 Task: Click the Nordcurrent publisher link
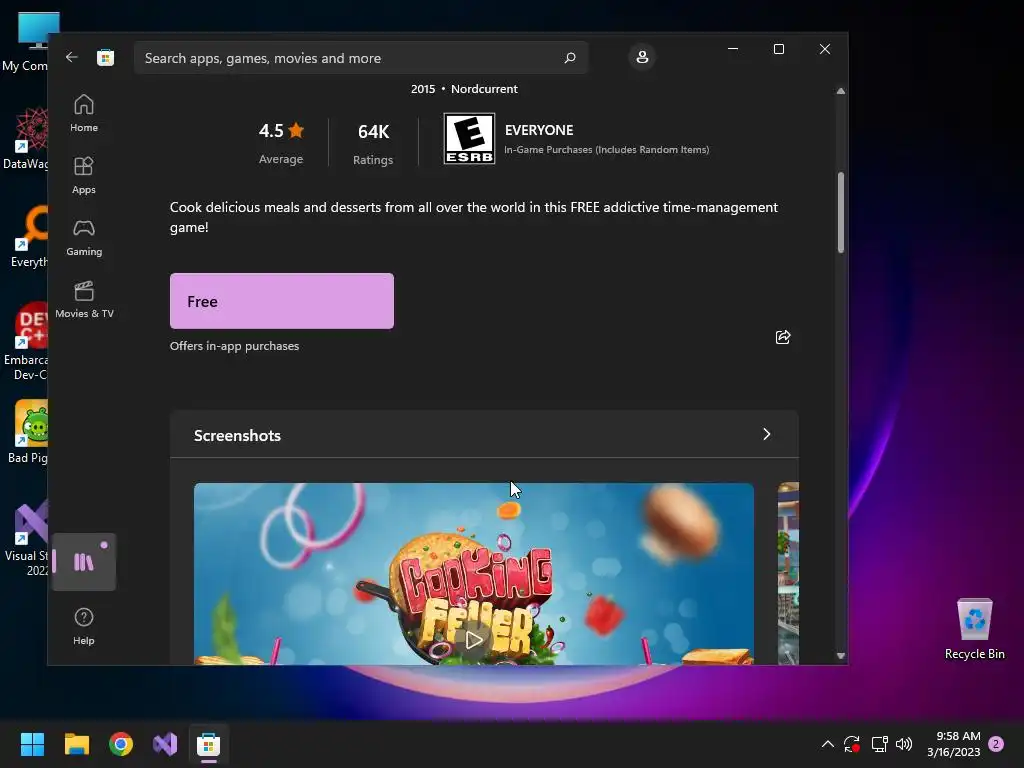[x=484, y=89]
